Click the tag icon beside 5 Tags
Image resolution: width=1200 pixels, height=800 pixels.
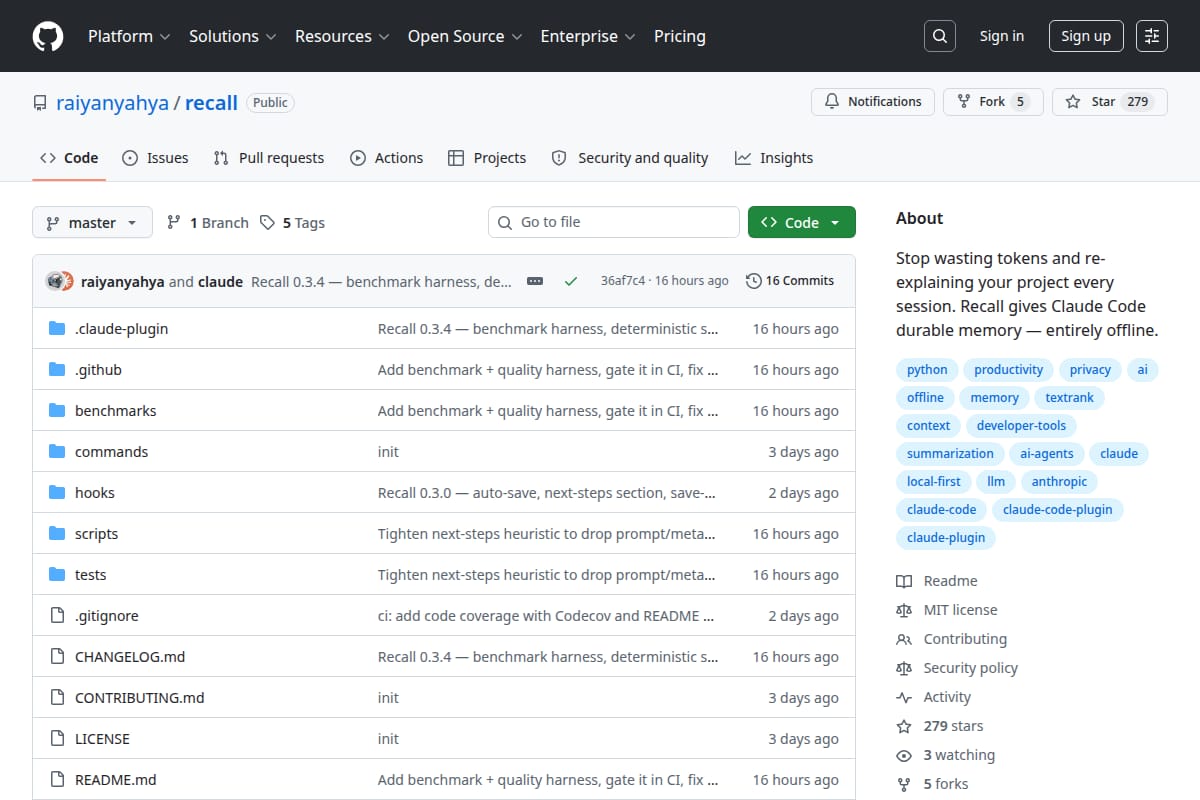pos(267,222)
